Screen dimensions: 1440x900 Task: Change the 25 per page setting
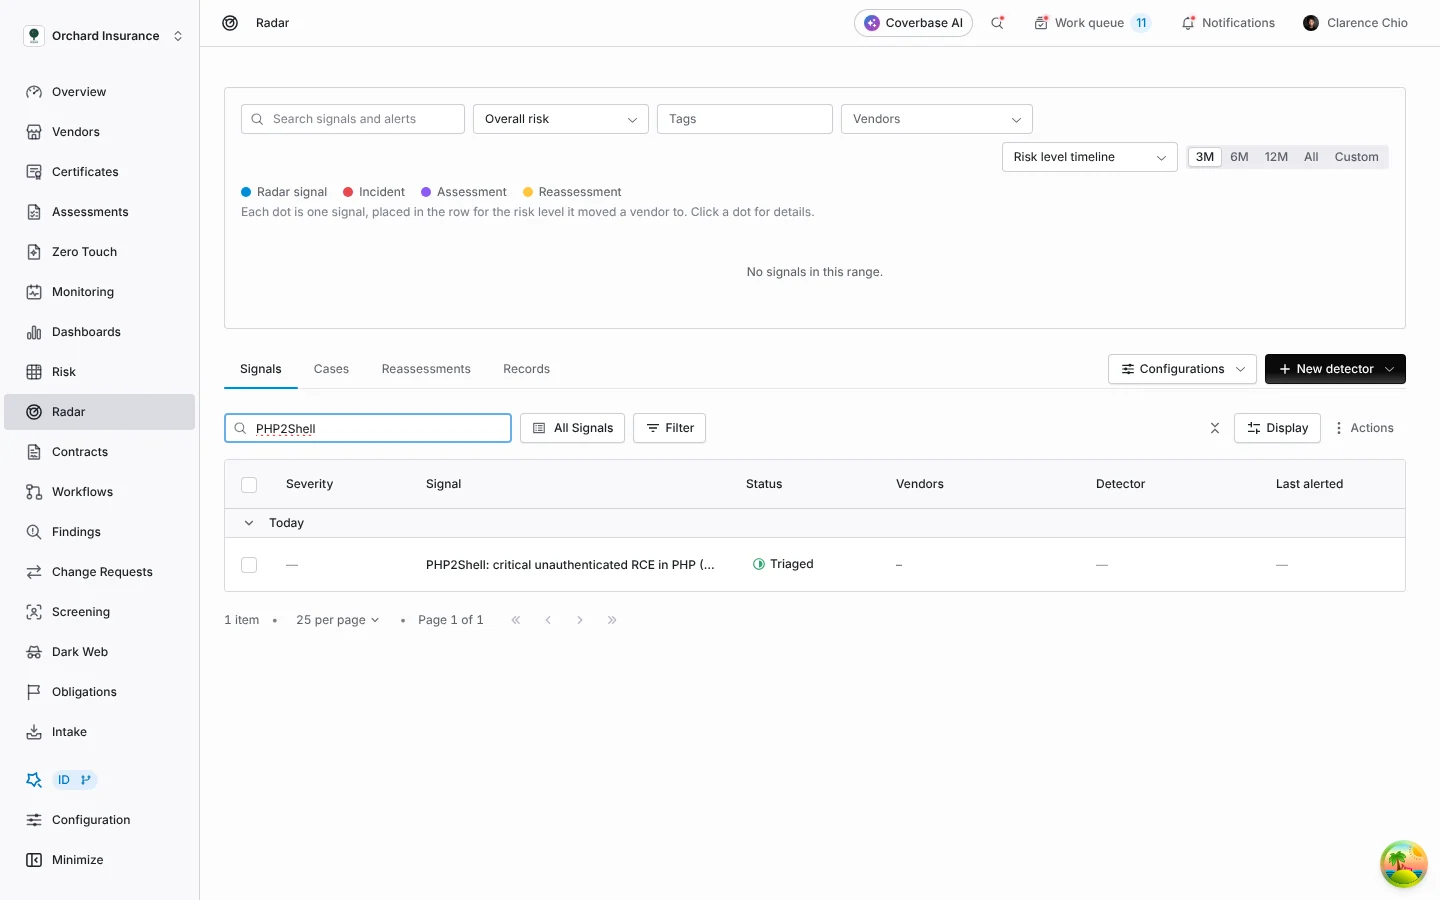pos(338,620)
